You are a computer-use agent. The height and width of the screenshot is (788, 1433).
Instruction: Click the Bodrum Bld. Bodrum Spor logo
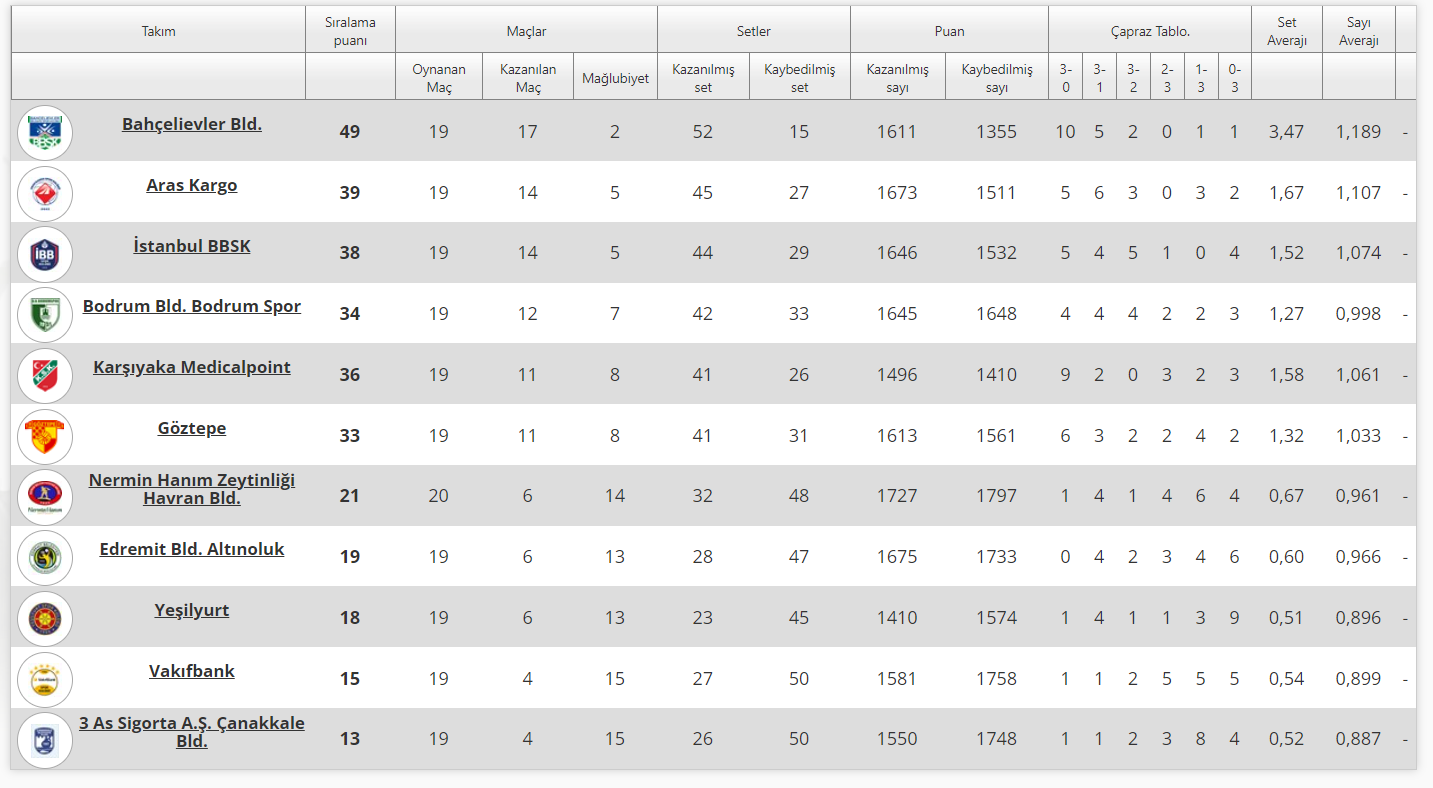[x=45, y=314]
